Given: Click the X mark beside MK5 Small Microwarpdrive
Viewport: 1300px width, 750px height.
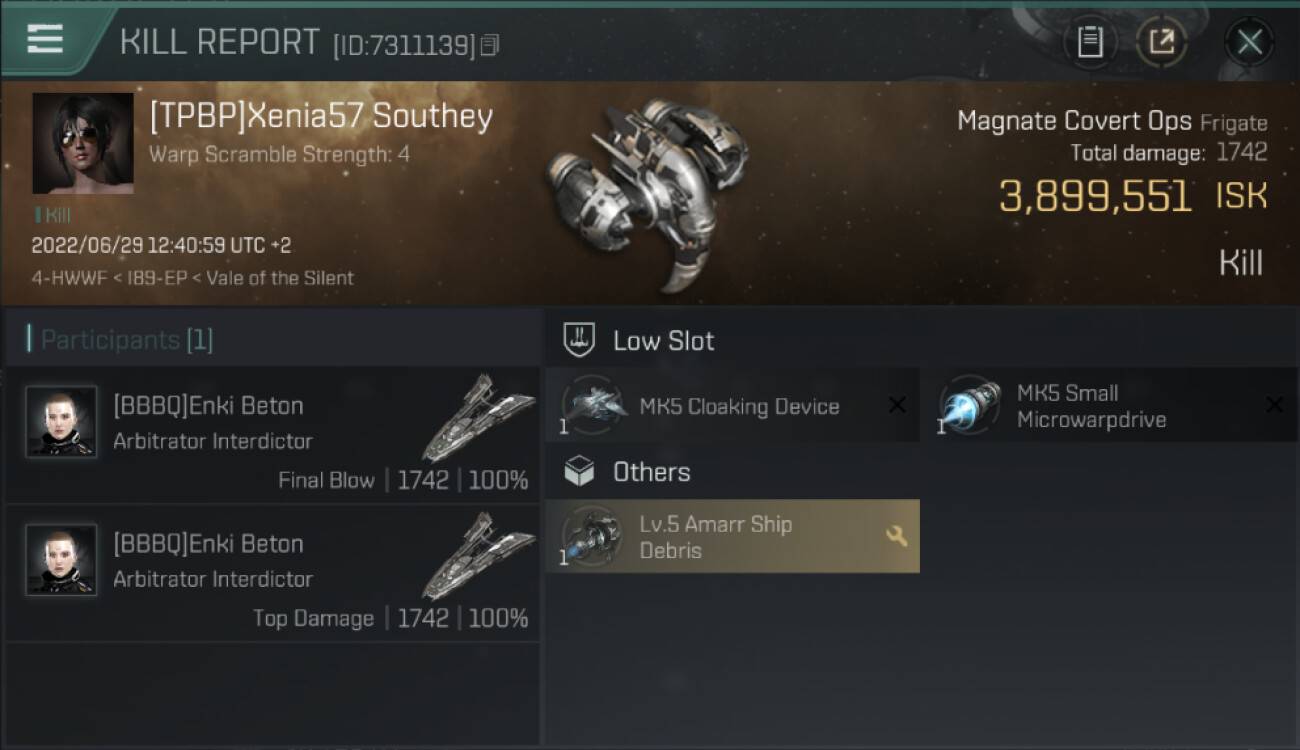Looking at the screenshot, I should coord(1274,405).
